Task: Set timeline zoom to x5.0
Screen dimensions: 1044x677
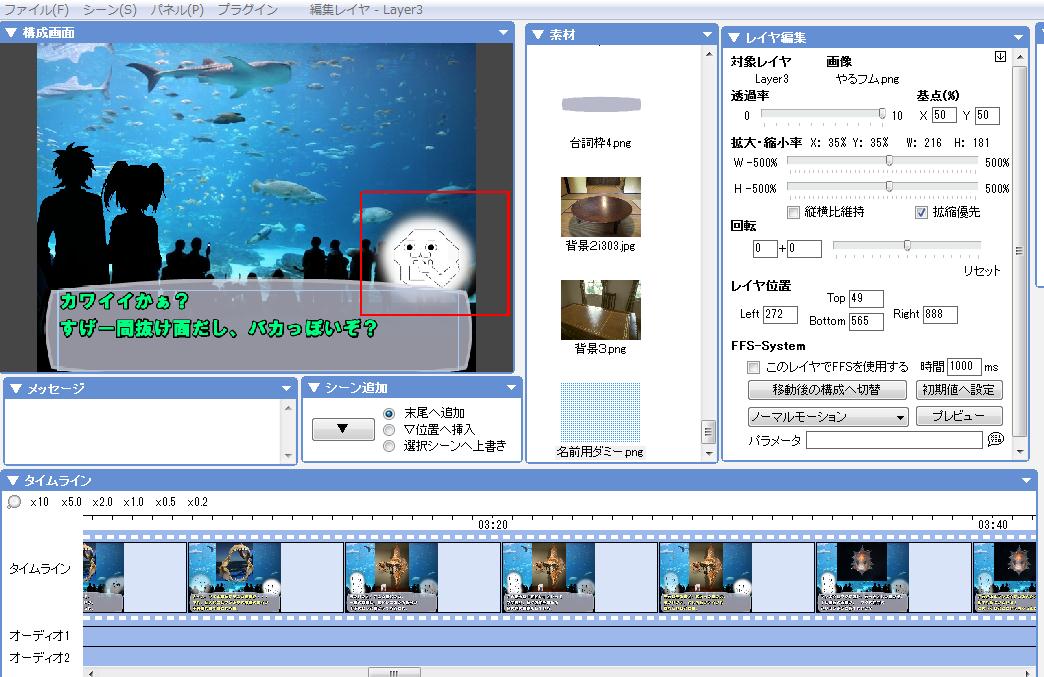Action: point(71,502)
